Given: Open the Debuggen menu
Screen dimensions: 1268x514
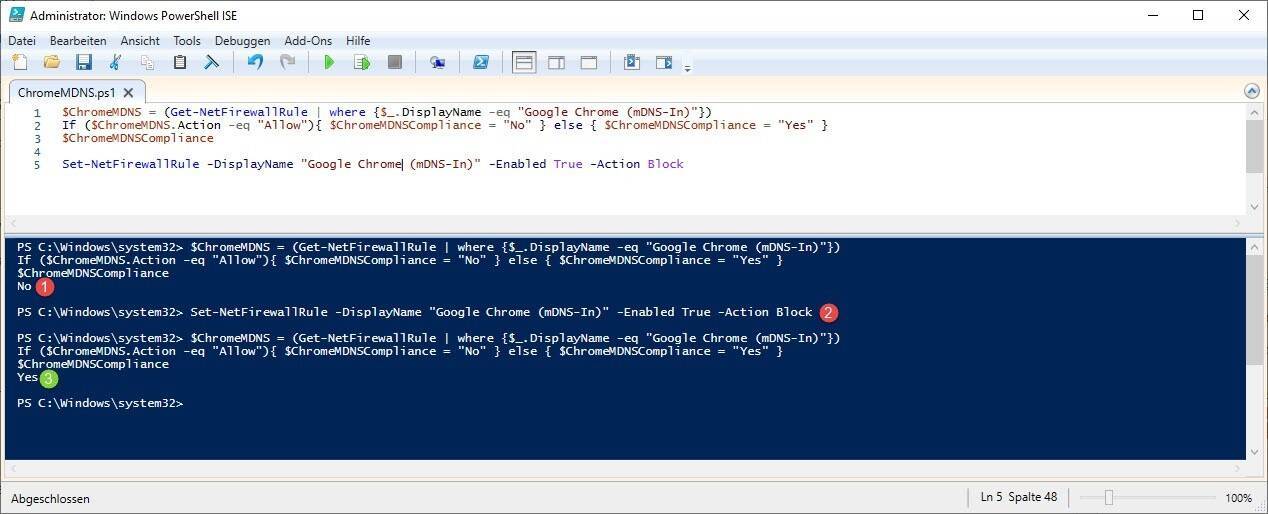Looking at the screenshot, I should click(x=242, y=41).
